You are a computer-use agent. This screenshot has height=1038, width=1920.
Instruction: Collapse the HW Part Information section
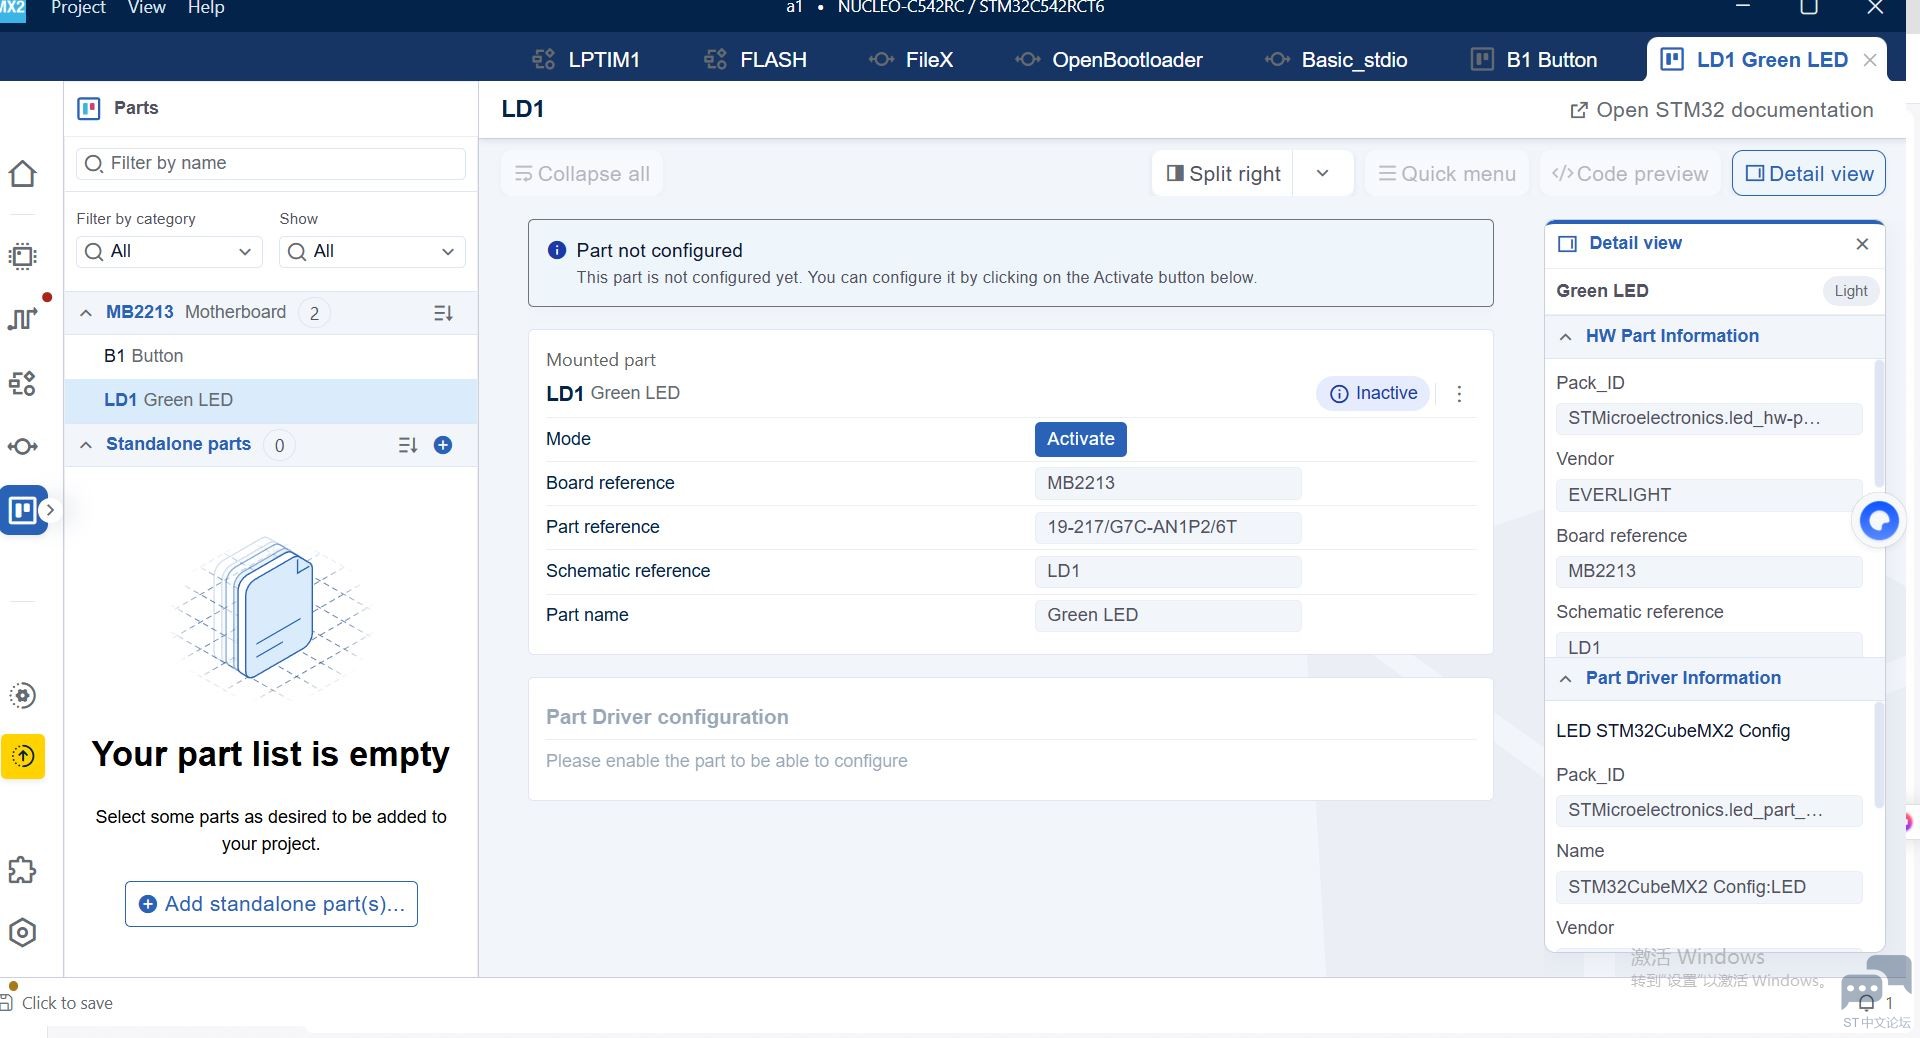1565,337
